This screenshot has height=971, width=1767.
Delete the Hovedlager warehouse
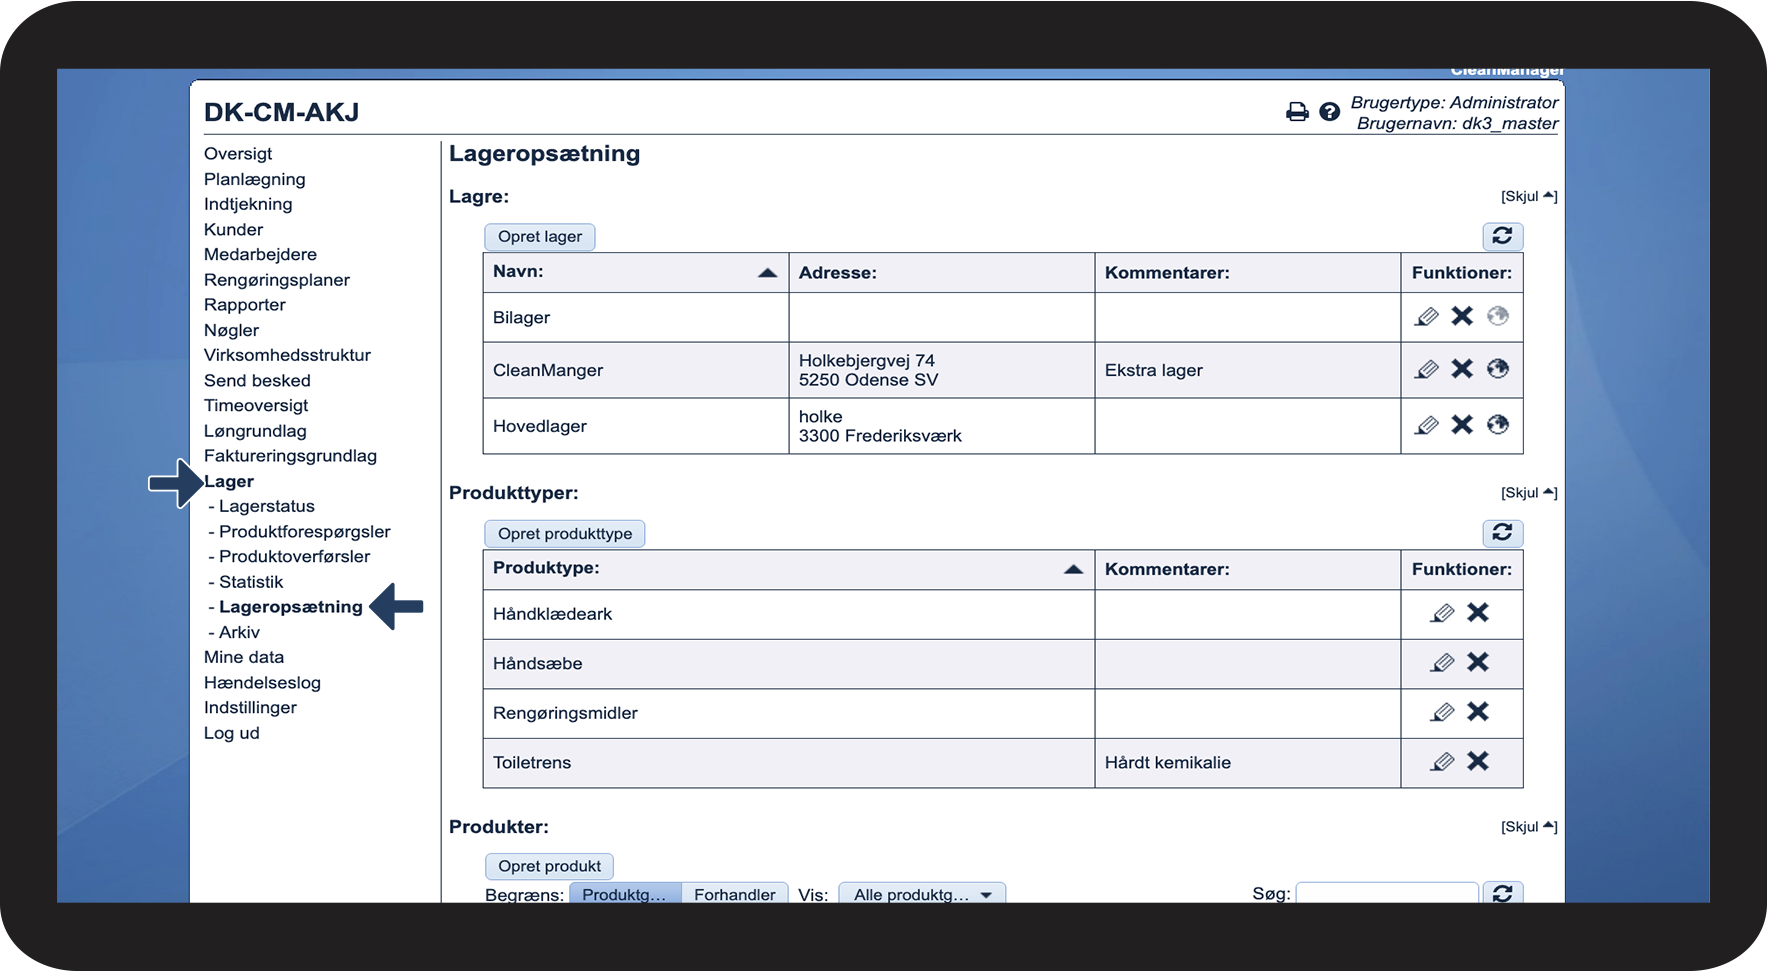pyautogui.click(x=1462, y=425)
